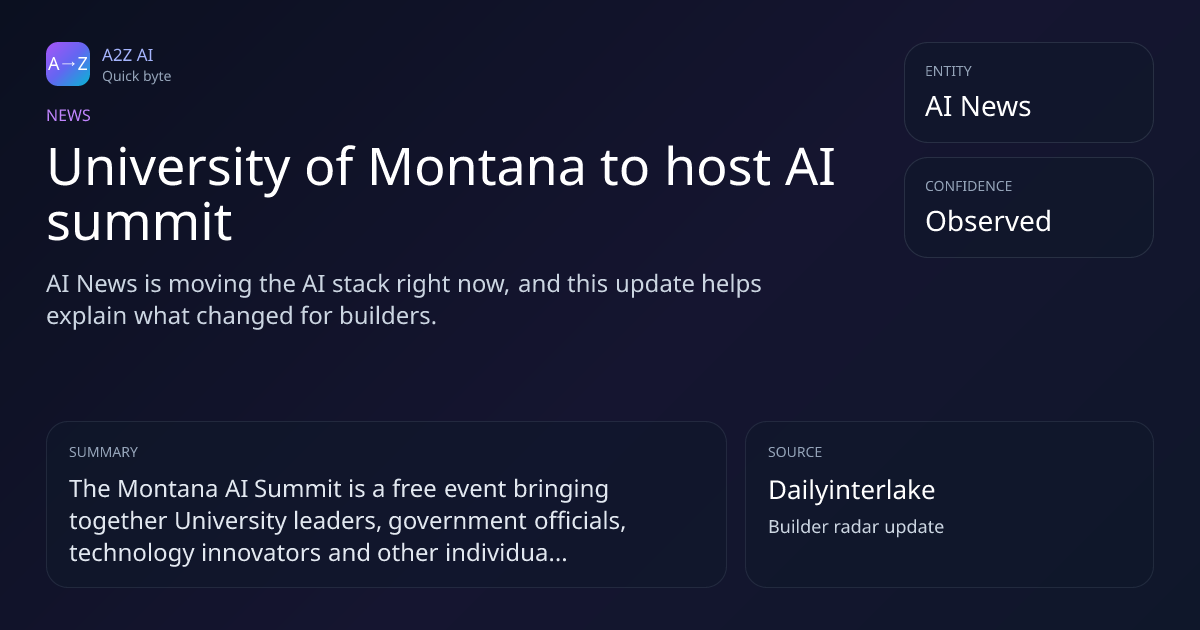1200x630 pixels.
Task: Click the article description paragraph
Action: (x=404, y=299)
